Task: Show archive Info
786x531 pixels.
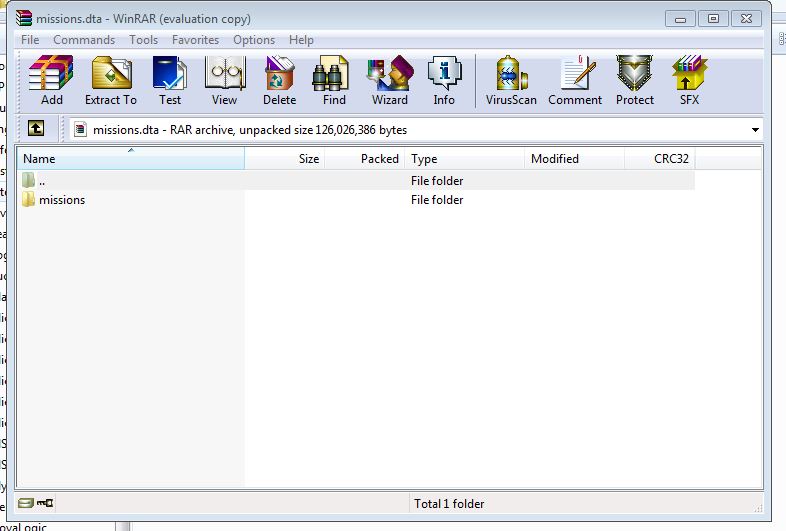Action: tap(444, 80)
